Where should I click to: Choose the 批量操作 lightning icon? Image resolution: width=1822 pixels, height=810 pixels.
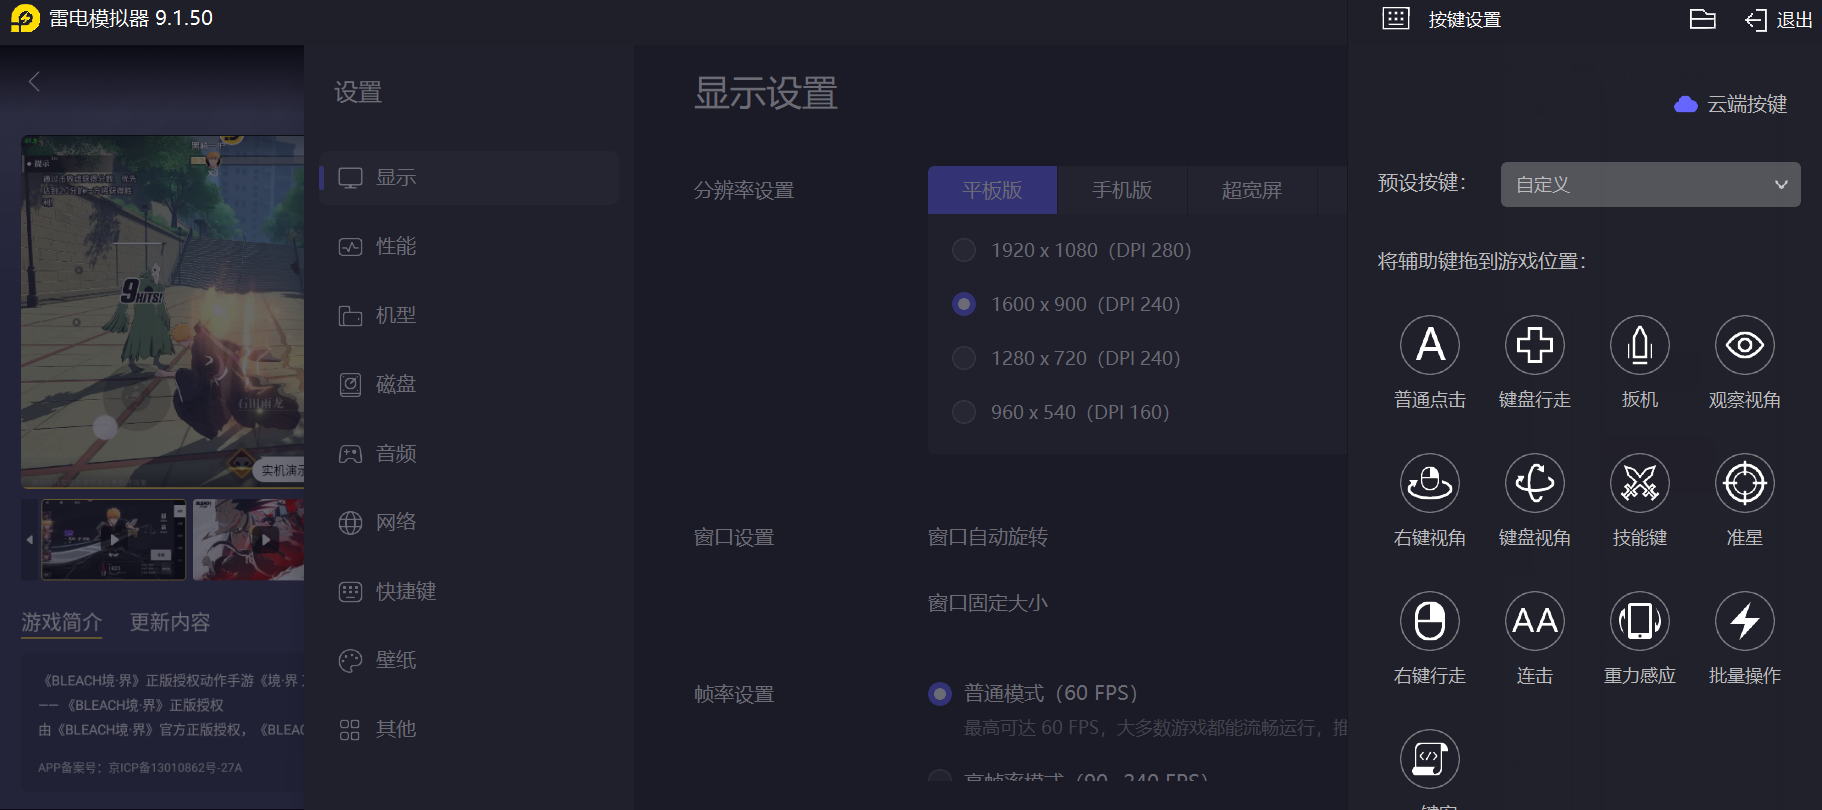pos(1745,621)
